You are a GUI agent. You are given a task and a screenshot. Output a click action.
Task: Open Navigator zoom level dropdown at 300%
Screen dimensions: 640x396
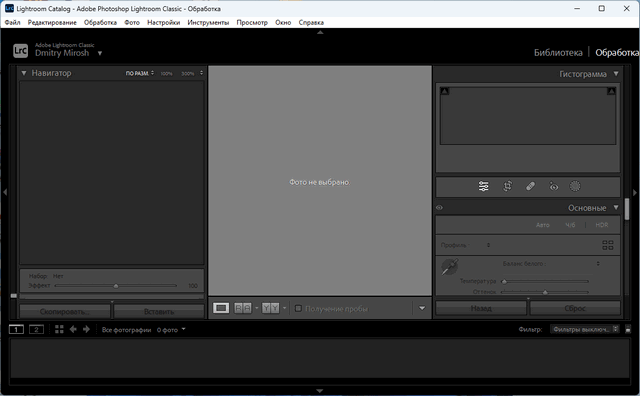[x=201, y=73]
